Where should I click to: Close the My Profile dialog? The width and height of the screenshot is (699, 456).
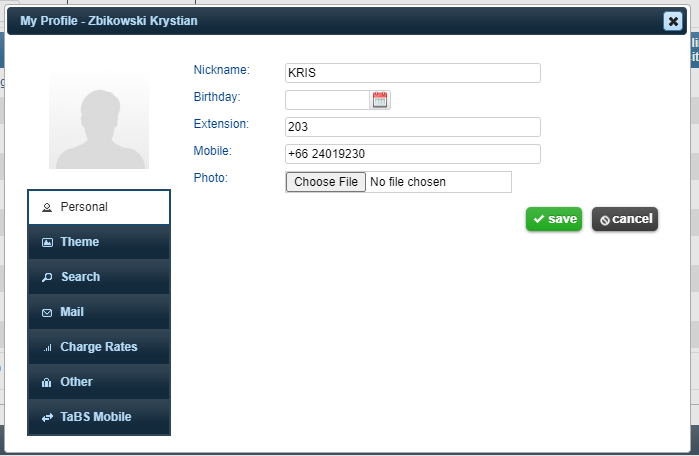coord(672,20)
